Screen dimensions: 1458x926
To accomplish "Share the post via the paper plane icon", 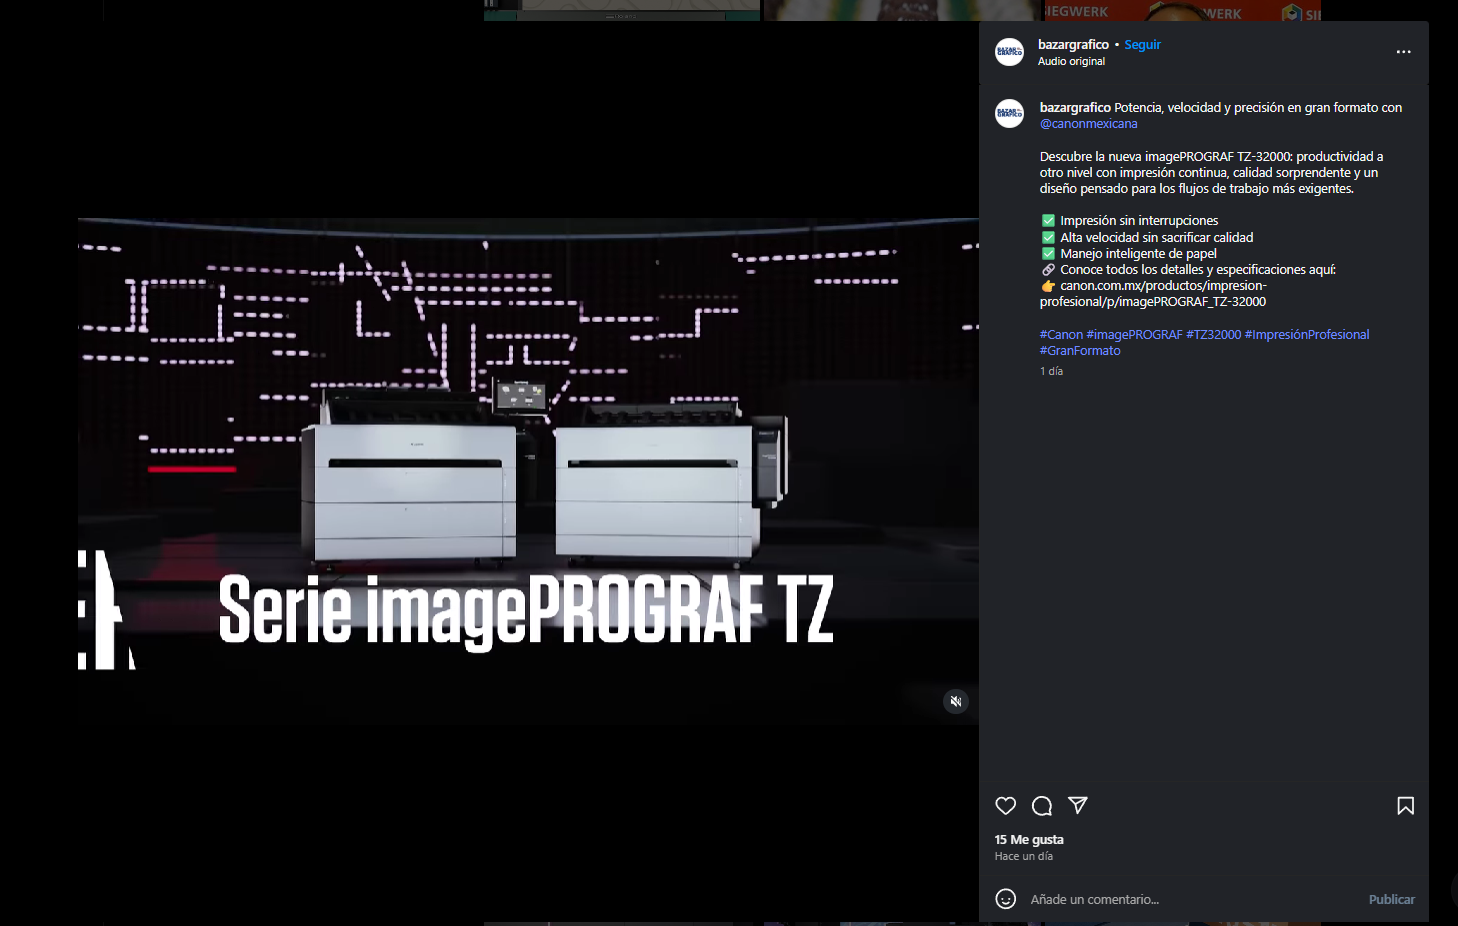I will (1078, 805).
